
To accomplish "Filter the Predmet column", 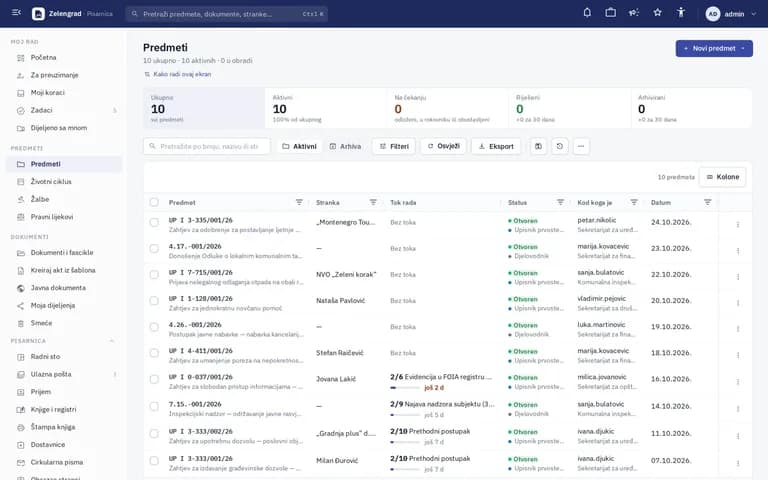I will (x=299, y=202).
